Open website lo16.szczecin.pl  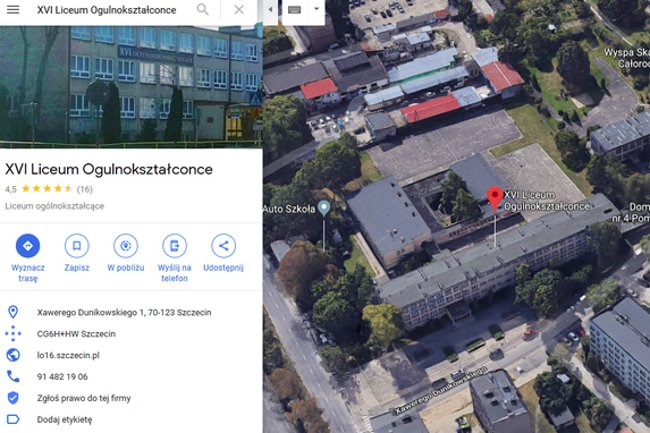68,355
